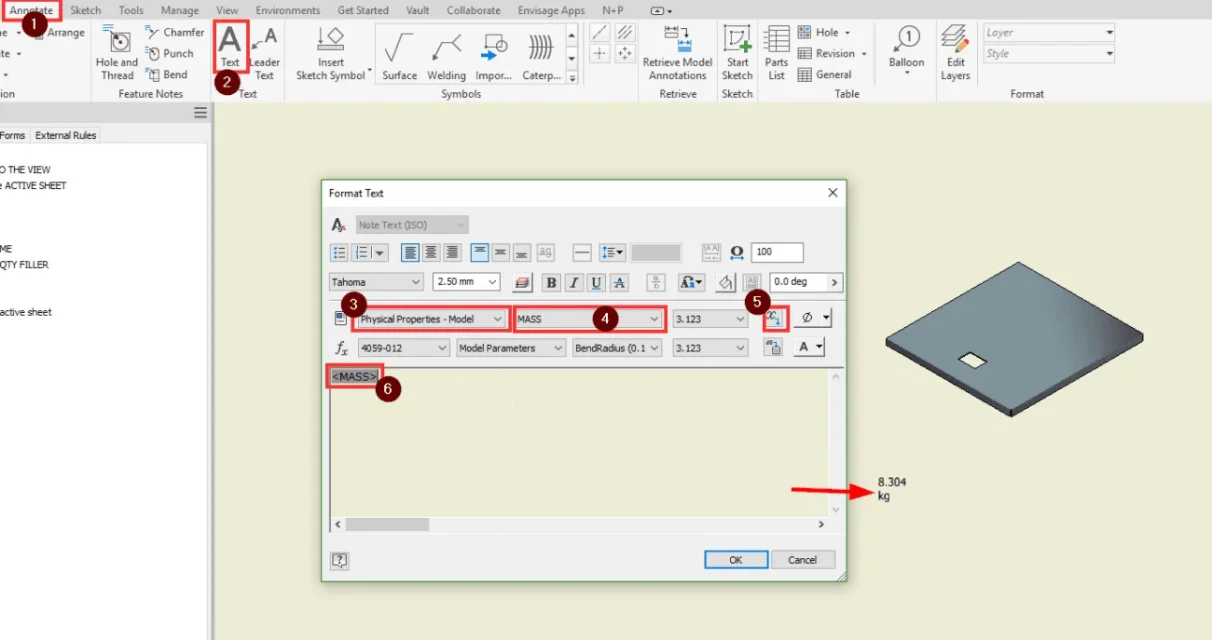
Task: Open the BendRadius parameter dropdown
Action: click(617, 348)
